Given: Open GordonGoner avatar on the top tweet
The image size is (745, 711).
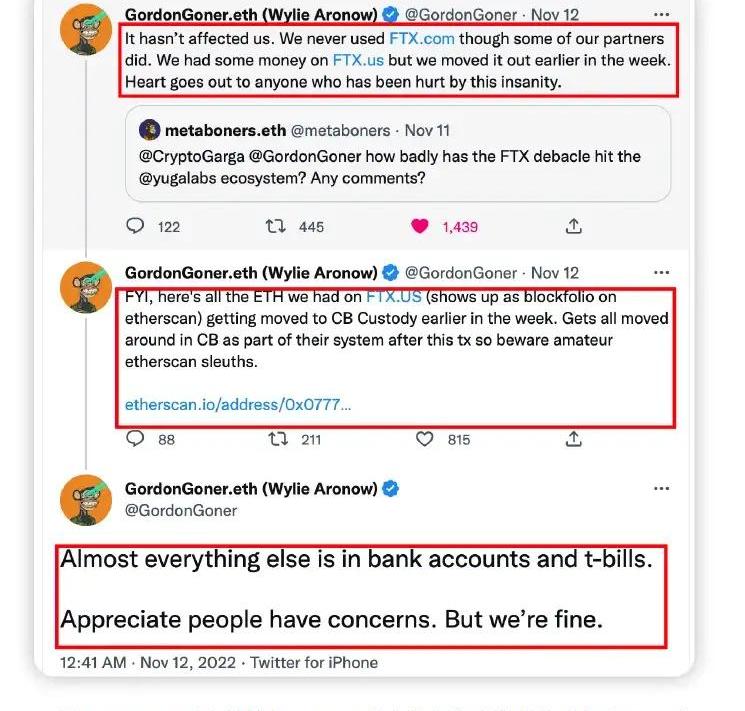Looking at the screenshot, I should pyautogui.click(x=86, y=30).
